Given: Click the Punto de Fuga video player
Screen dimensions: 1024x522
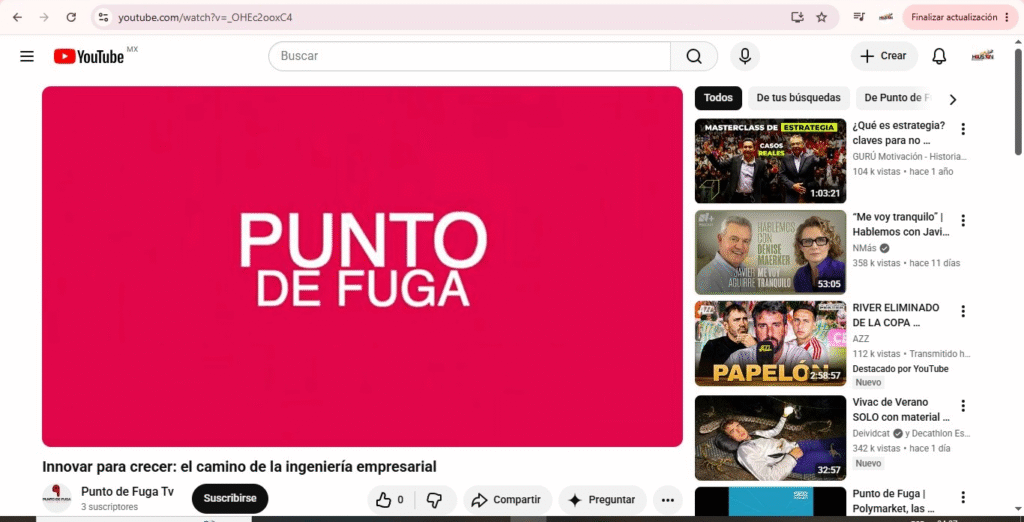Looking at the screenshot, I should click(362, 267).
